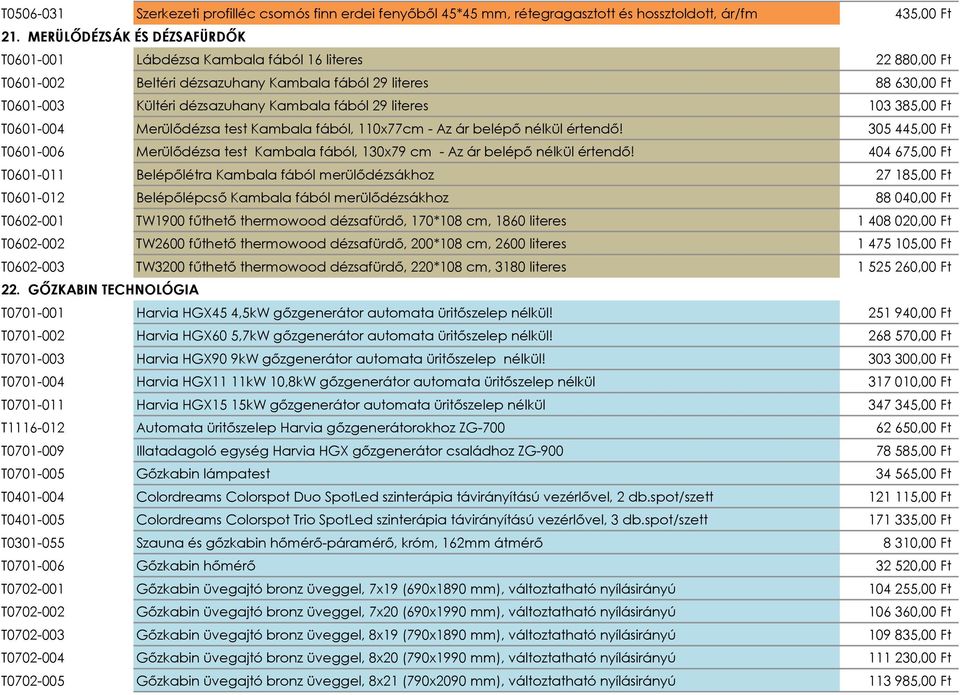Click code T1116-012
Screen dimensions: 960x695
click(x=32, y=427)
